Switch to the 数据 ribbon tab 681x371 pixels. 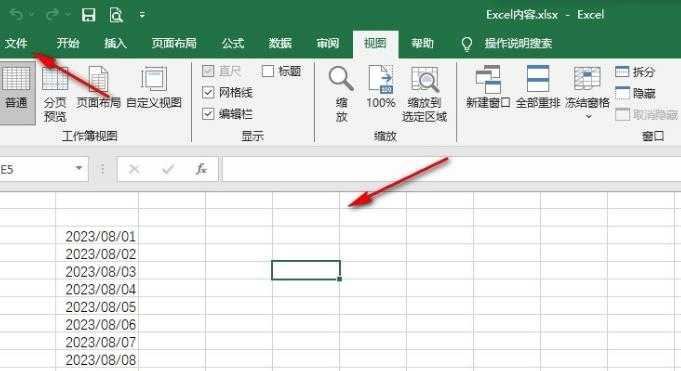[280, 43]
